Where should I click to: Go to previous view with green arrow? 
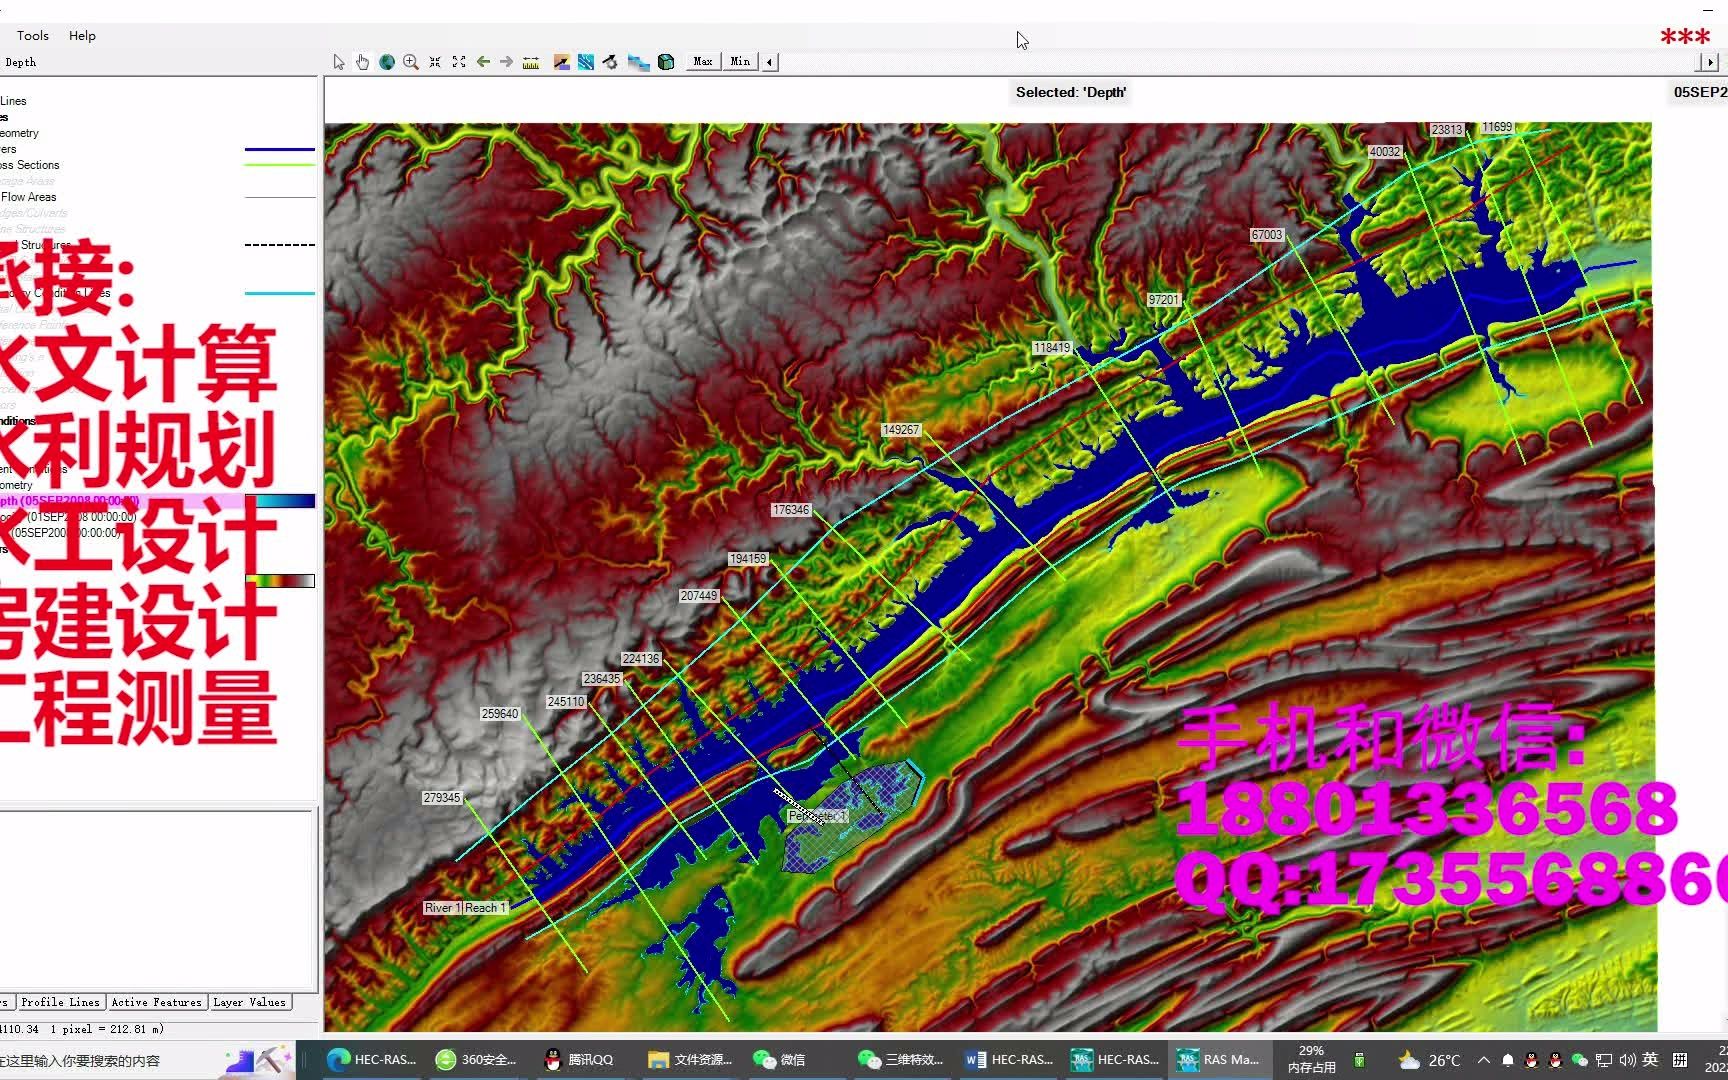tap(483, 62)
